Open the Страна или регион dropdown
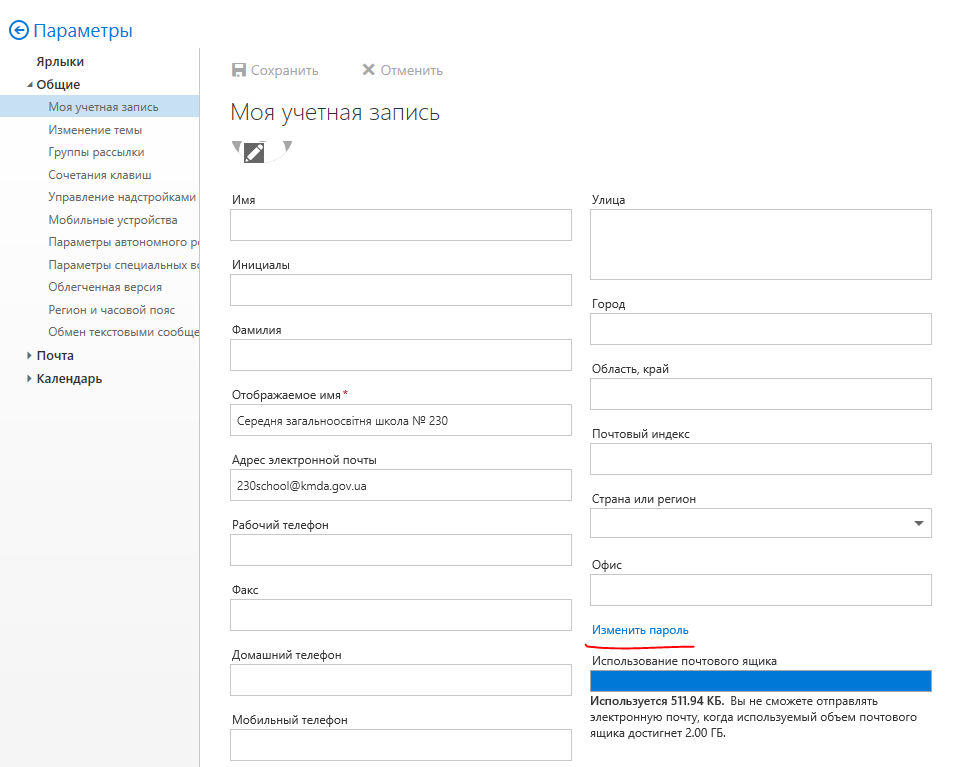971x767 pixels. point(918,523)
